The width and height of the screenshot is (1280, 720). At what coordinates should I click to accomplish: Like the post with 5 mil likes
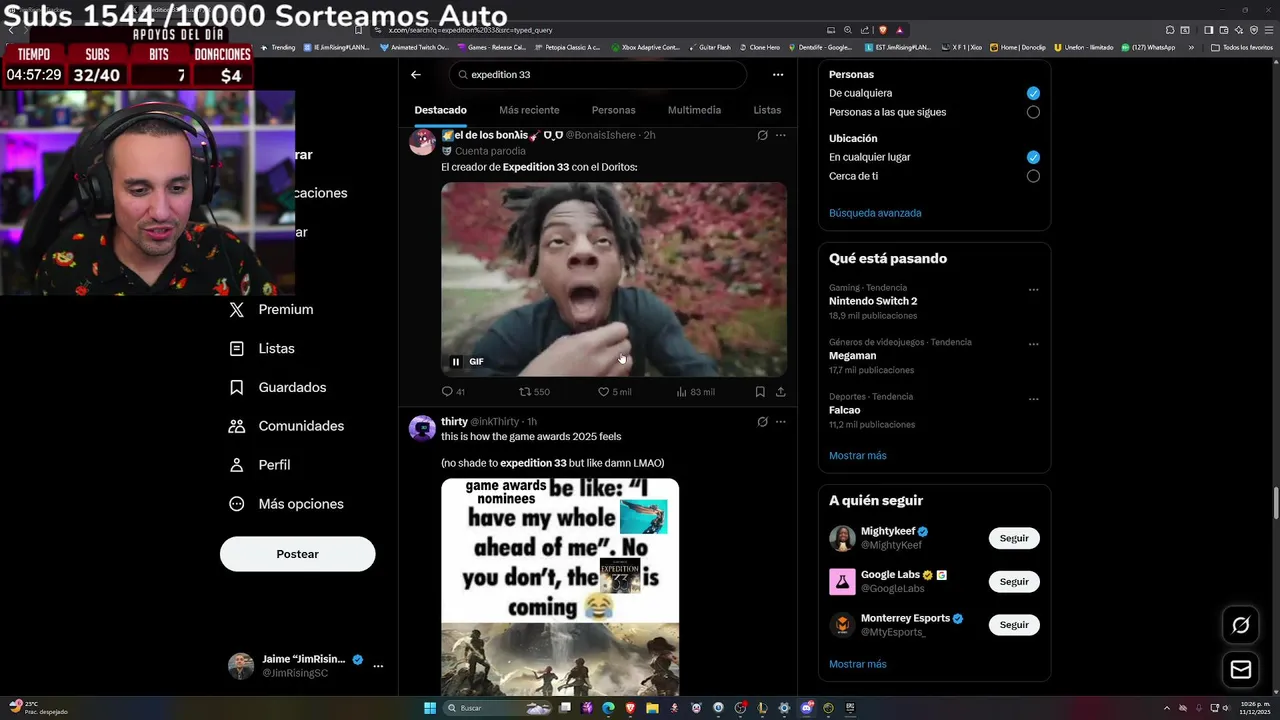(614, 392)
